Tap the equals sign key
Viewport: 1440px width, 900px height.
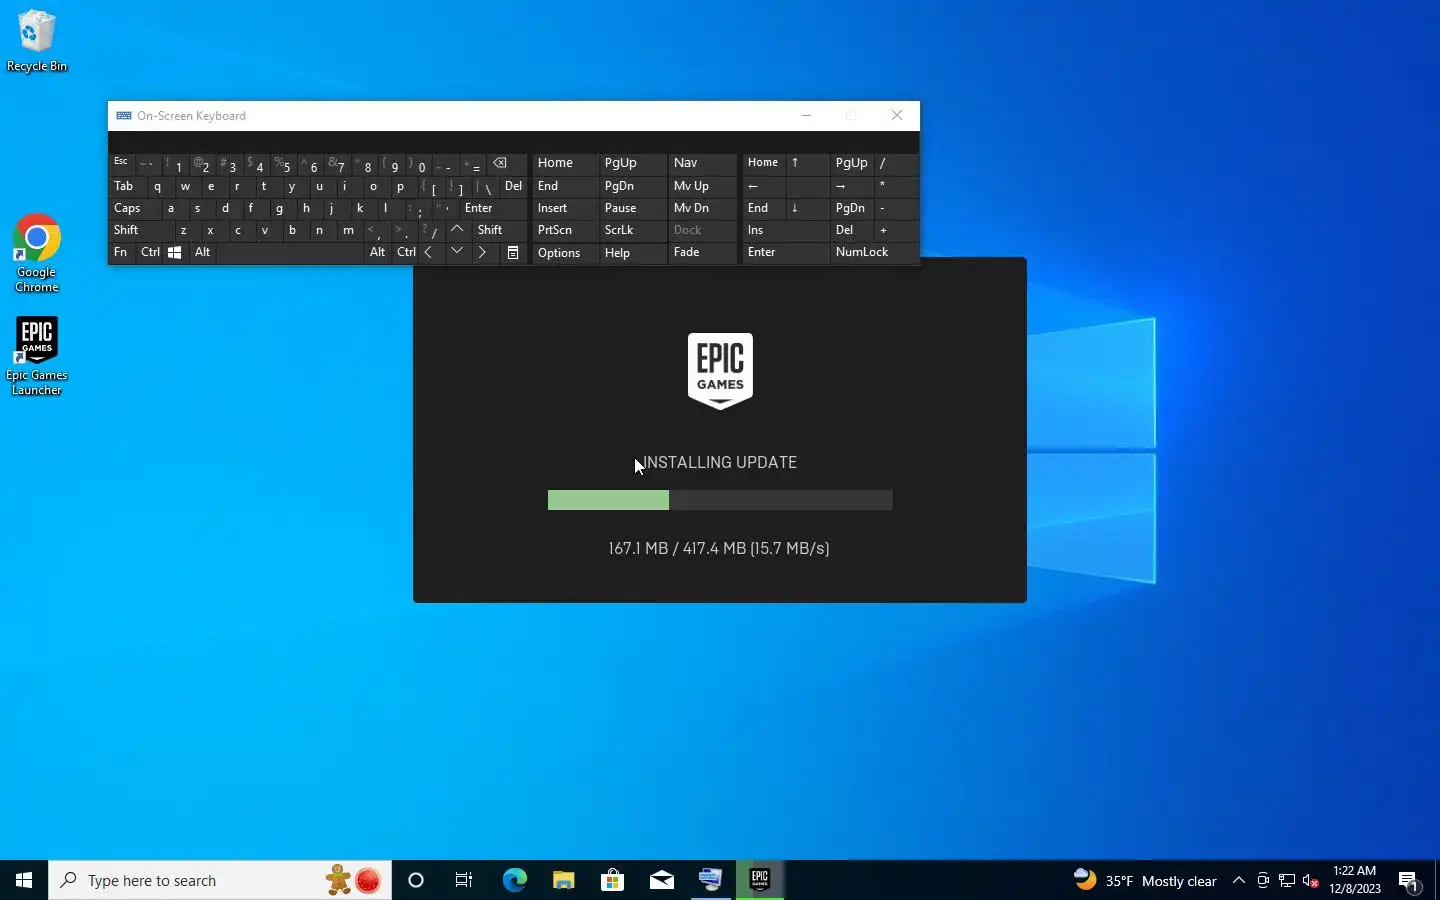pos(473,163)
